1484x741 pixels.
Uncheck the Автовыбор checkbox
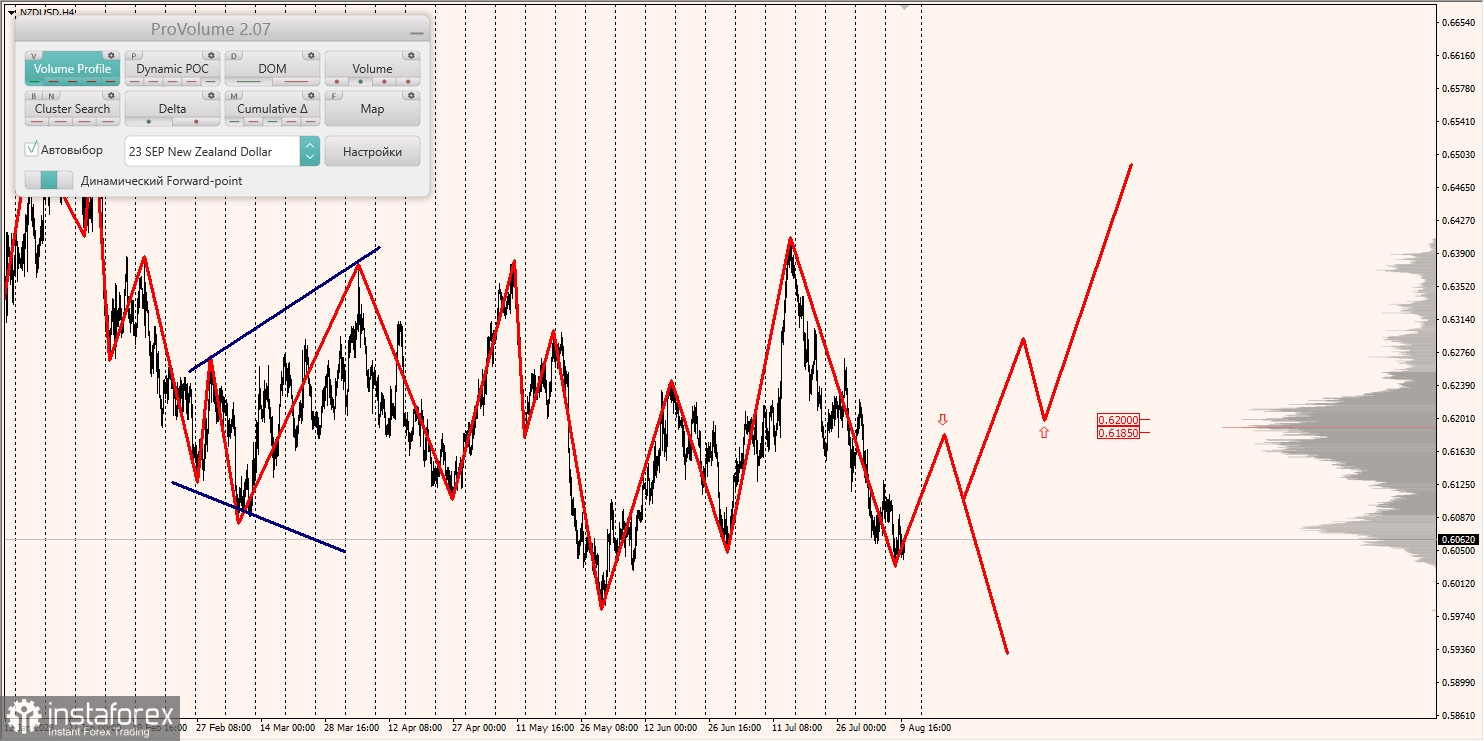pyautogui.click(x=31, y=149)
